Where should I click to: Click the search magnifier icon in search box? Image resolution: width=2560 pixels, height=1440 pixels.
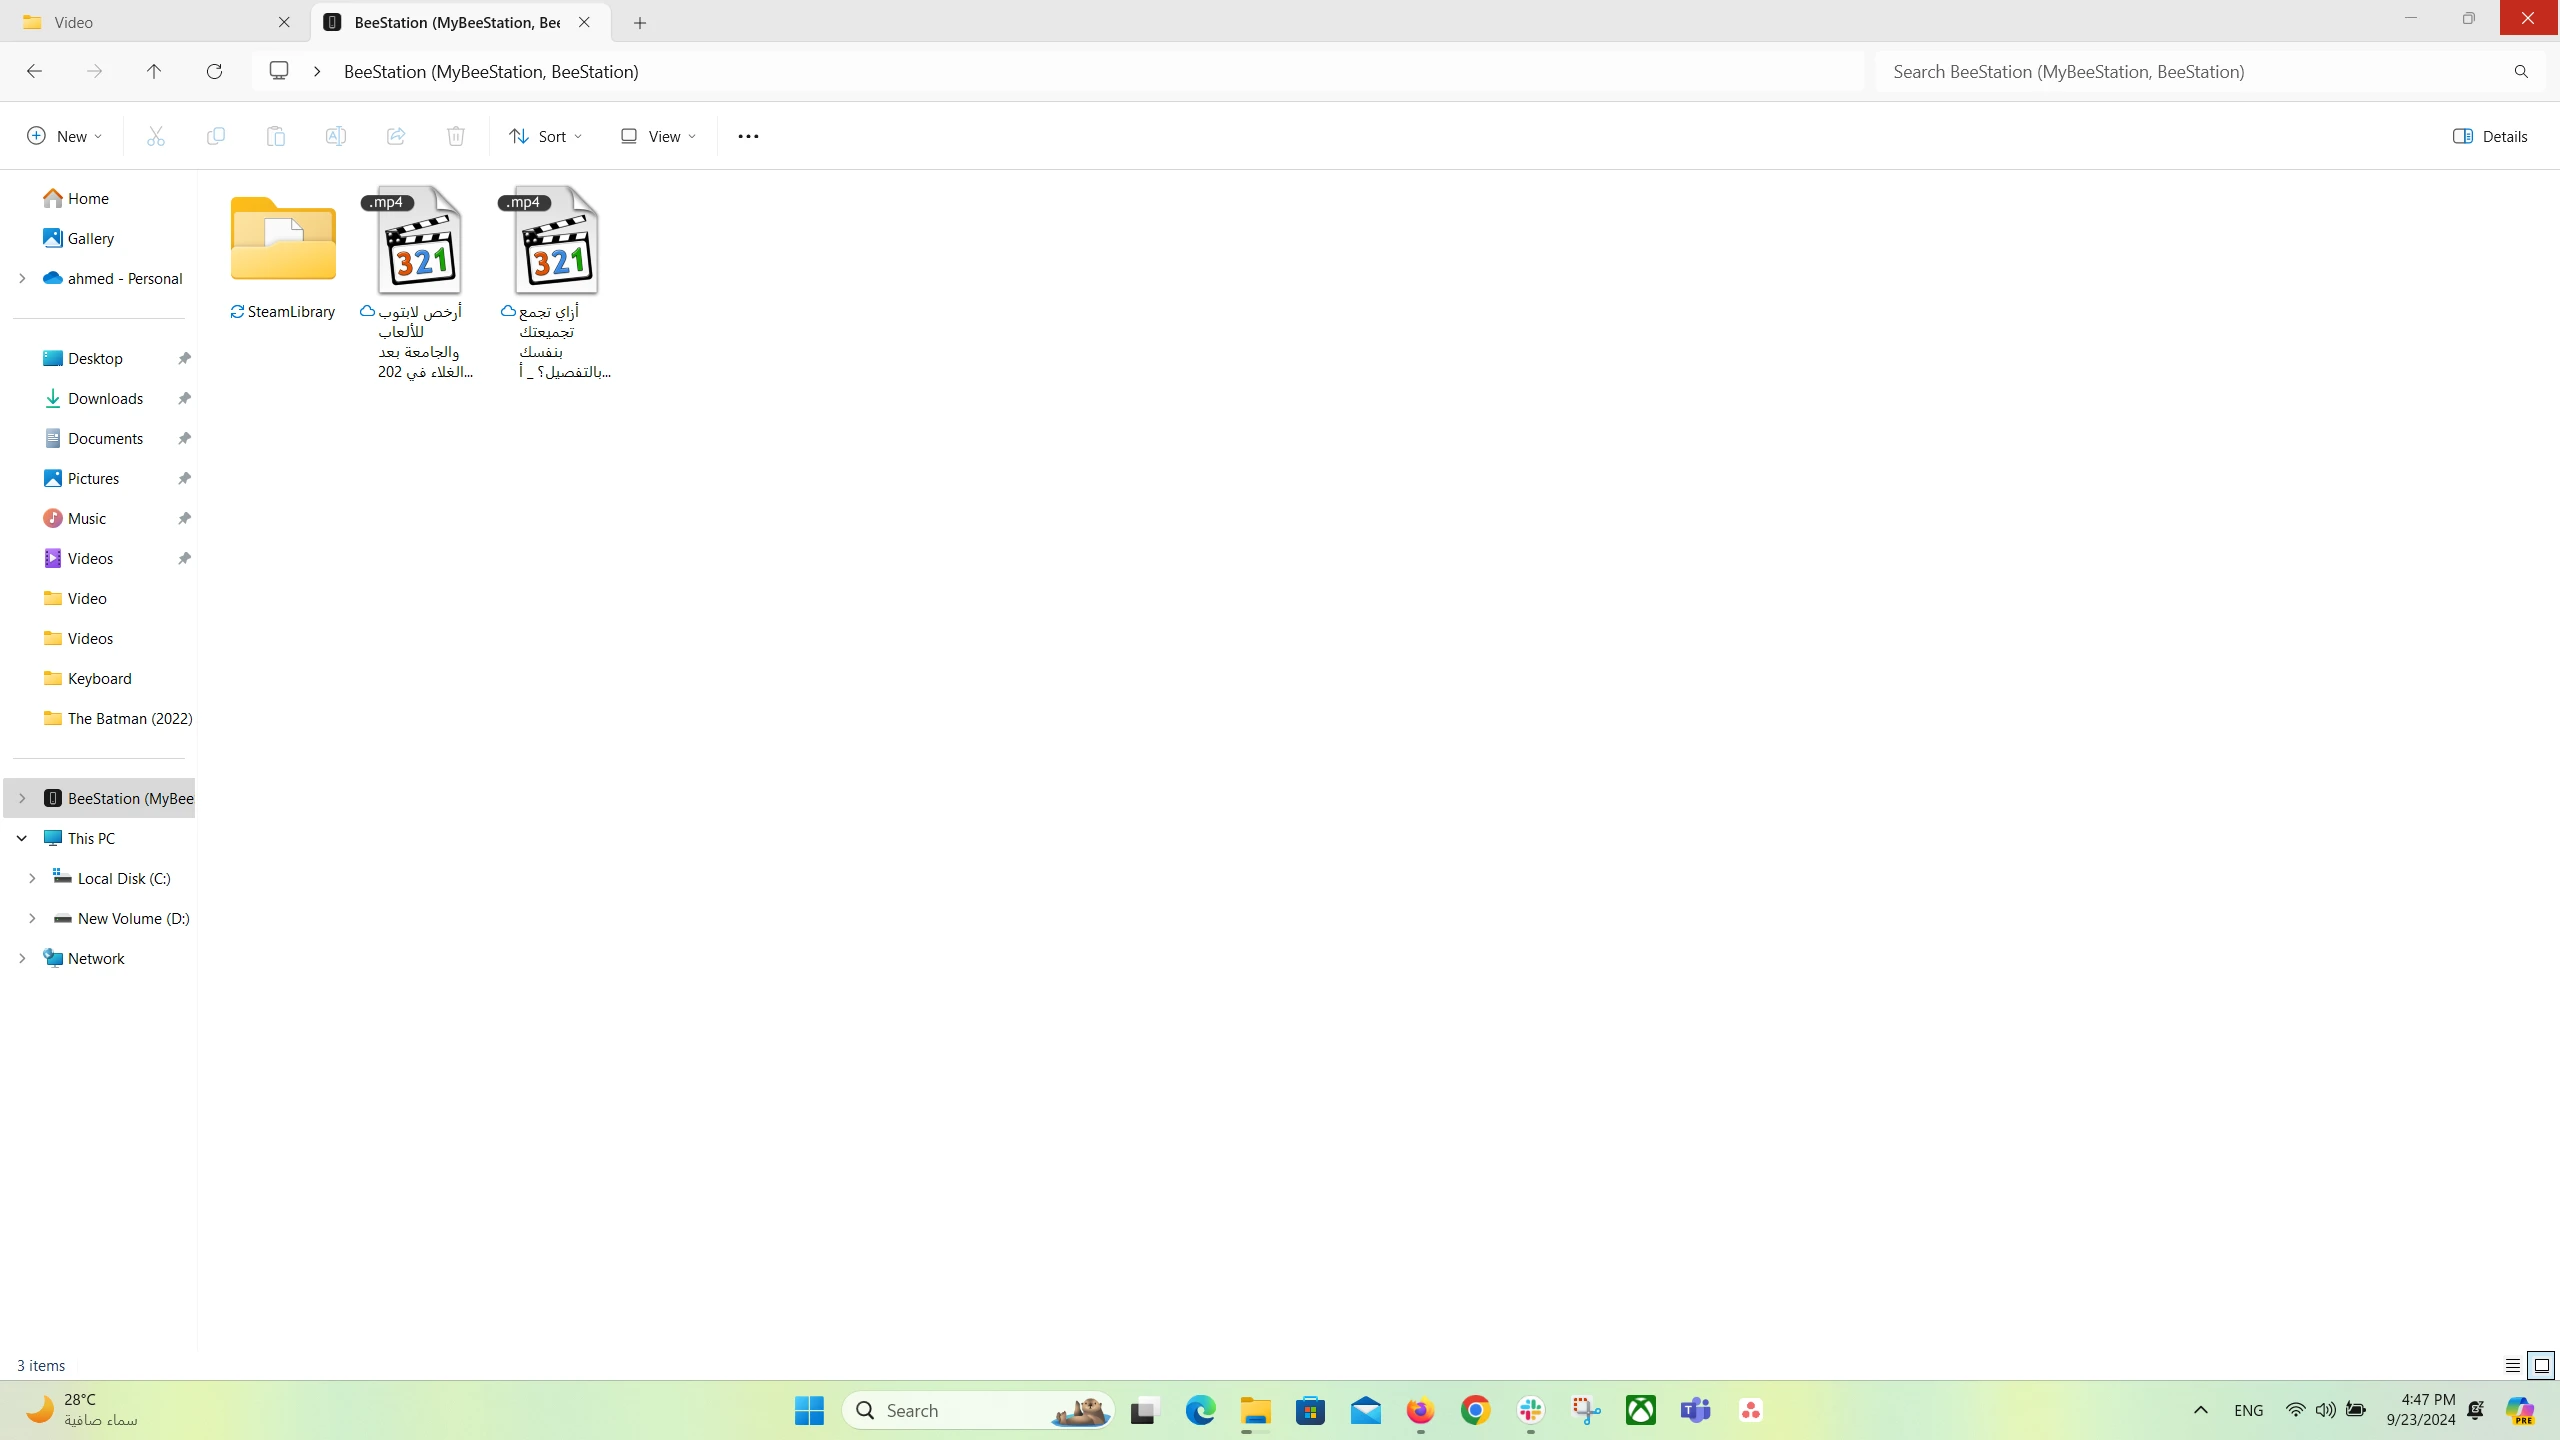click(x=2521, y=72)
